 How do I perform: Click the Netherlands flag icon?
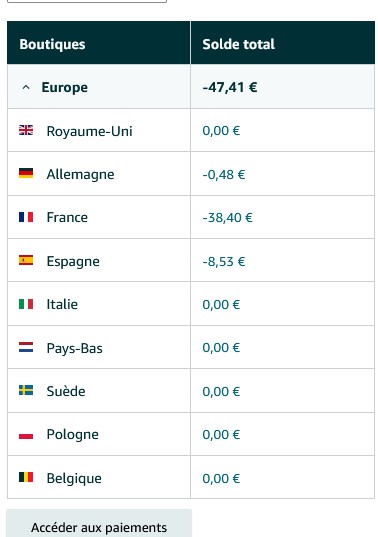(x=26, y=347)
